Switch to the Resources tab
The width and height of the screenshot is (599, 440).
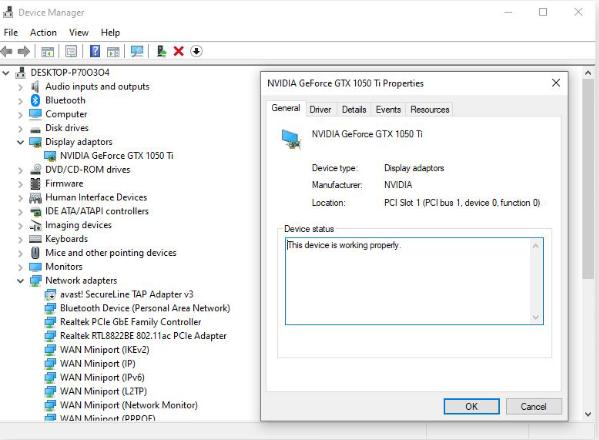(429, 110)
